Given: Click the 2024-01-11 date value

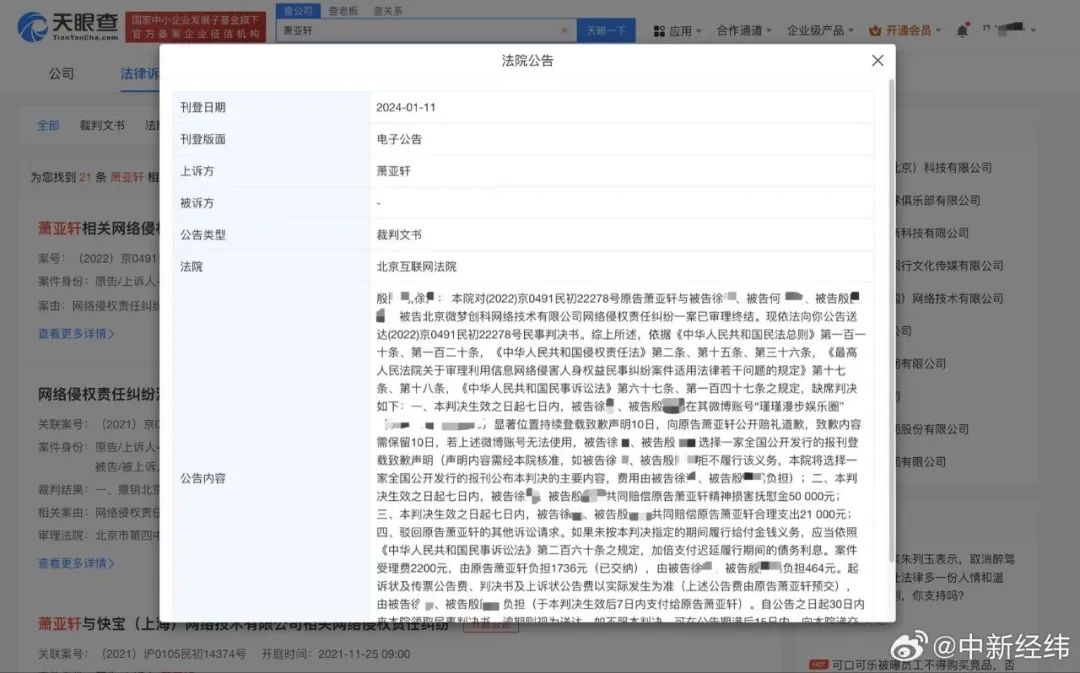Looking at the screenshot, I should point(406,107).
